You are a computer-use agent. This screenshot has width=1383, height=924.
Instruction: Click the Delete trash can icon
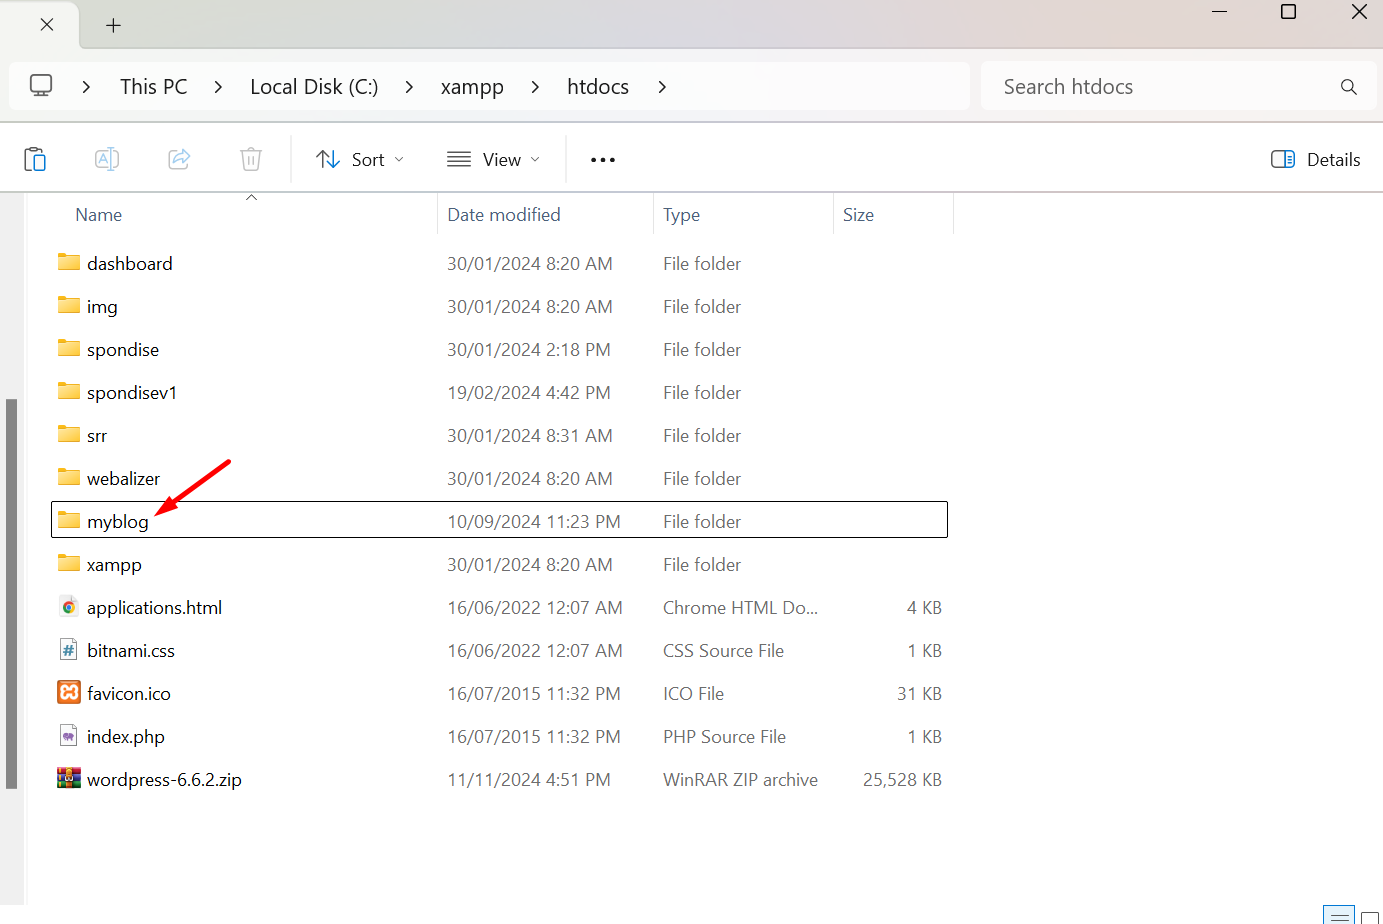coord(251,159)
